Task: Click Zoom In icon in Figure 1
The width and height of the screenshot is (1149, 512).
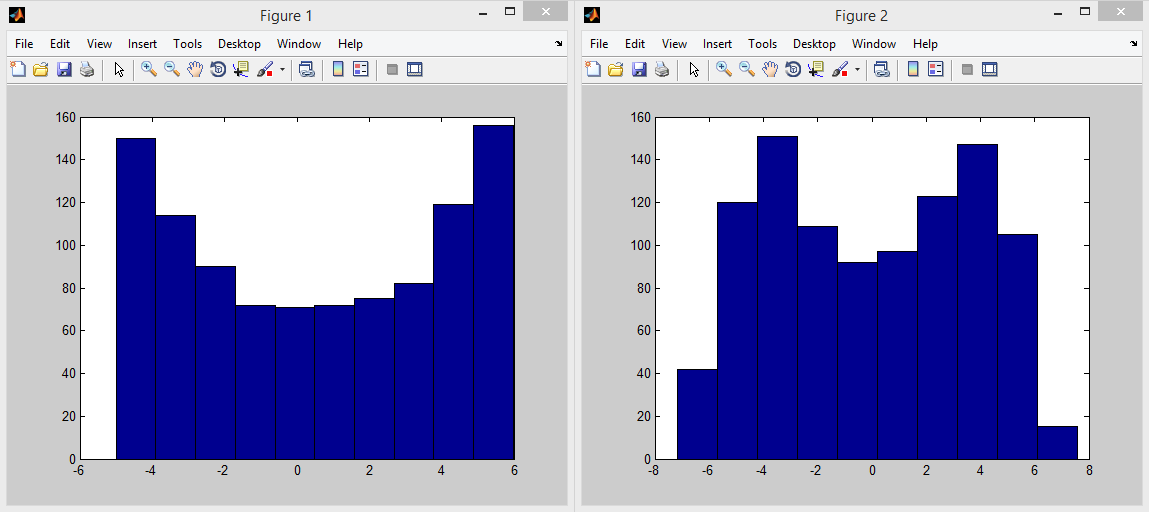Action: pyautogui.click(x=148, y=70)
